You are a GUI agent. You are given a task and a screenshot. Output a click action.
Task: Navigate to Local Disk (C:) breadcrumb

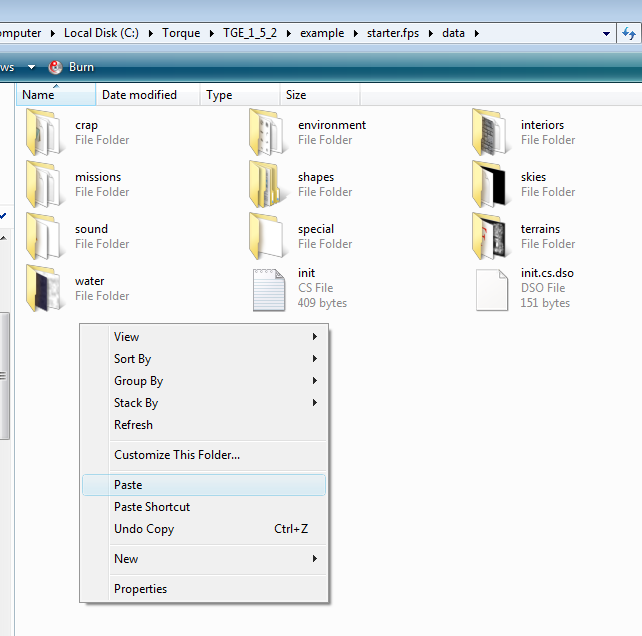coord(101,33)
